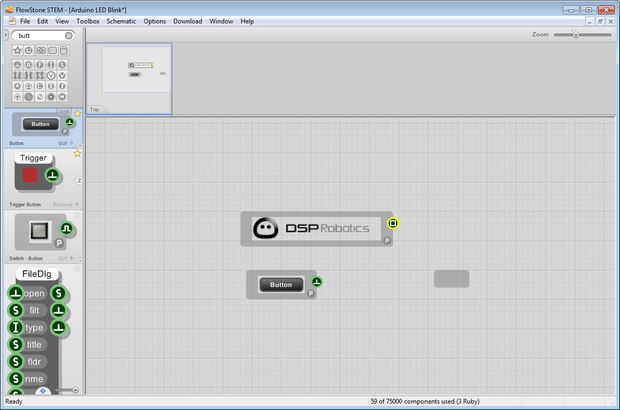Image resolution: width=620 pixels, height=410 pixels.
Task: Click the trigger output connector beside 'type'
Action: [x=59, y=327]
